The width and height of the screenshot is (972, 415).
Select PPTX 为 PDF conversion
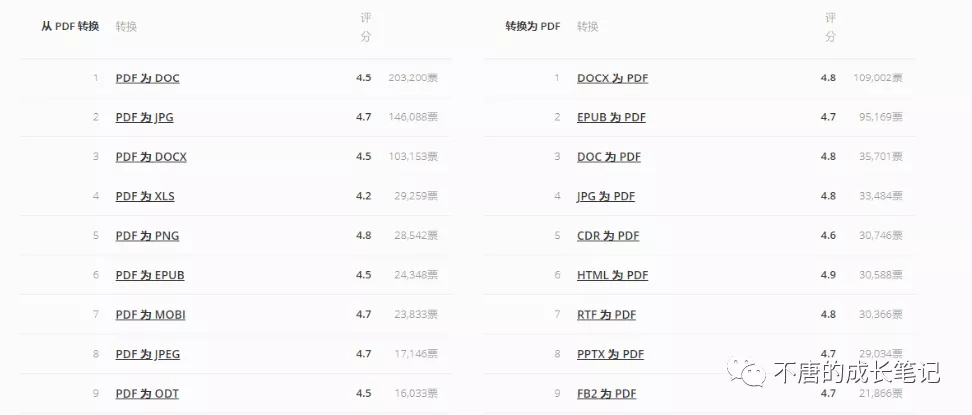pos(610,354)
